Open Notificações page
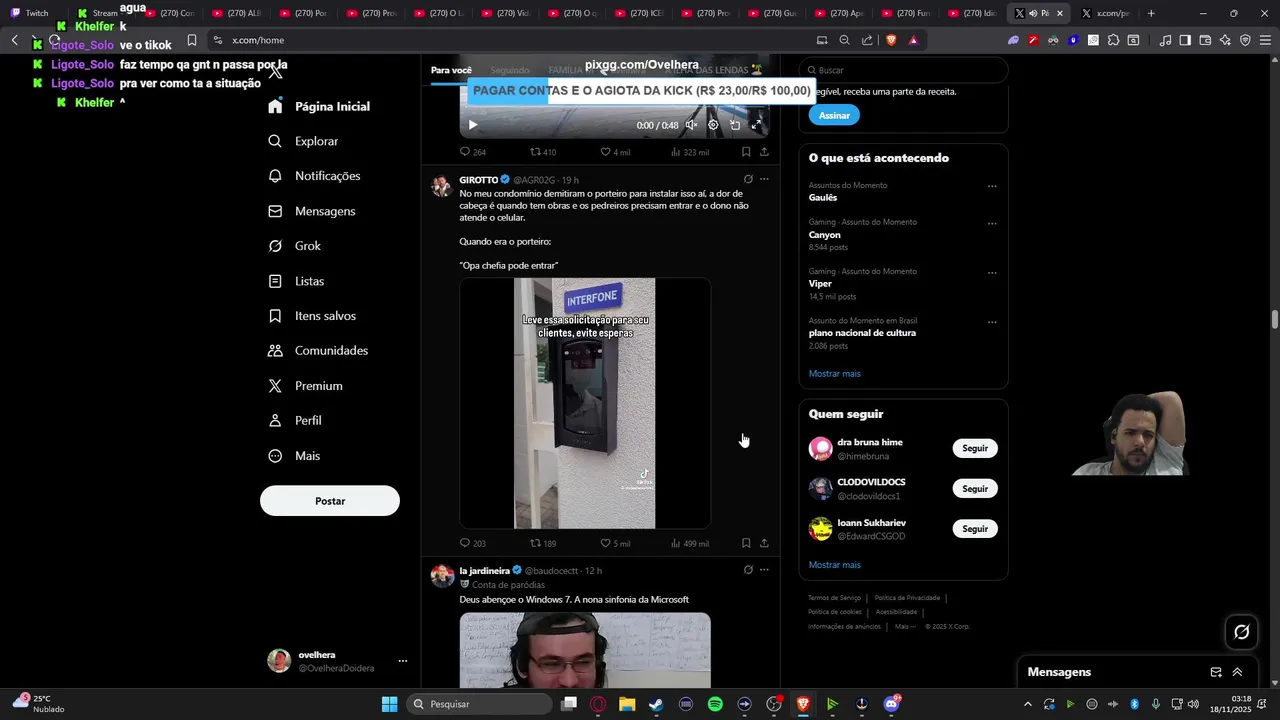1280x720 pixels. click(x=314, y=176)
